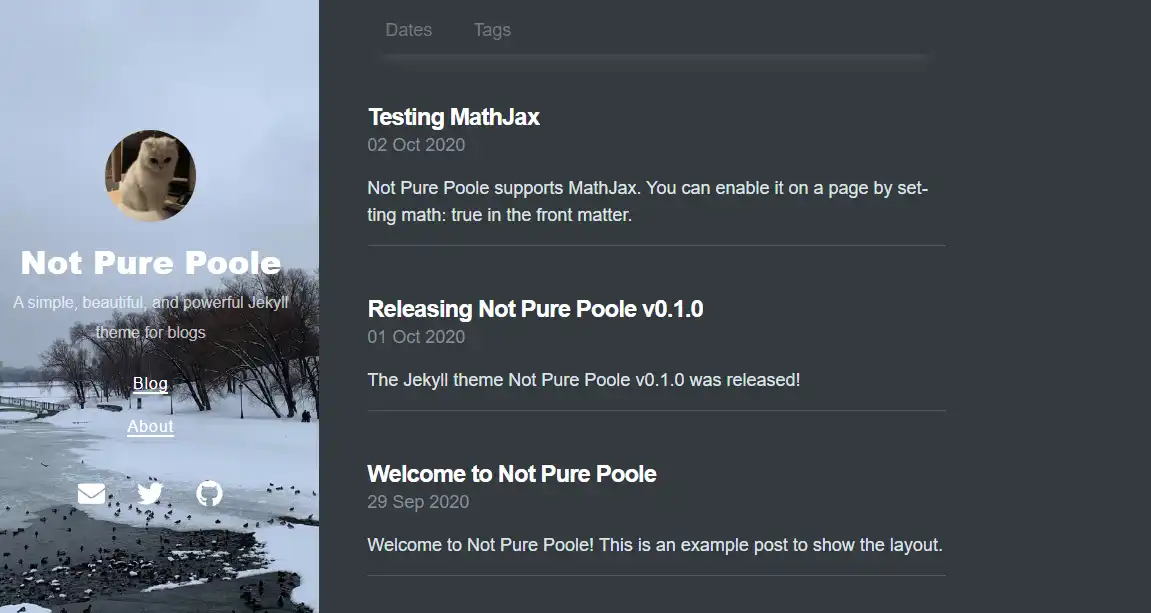
Task: Open Releasing Not Pure Poole v0.1.0 post
Action: tap(535, 309)
